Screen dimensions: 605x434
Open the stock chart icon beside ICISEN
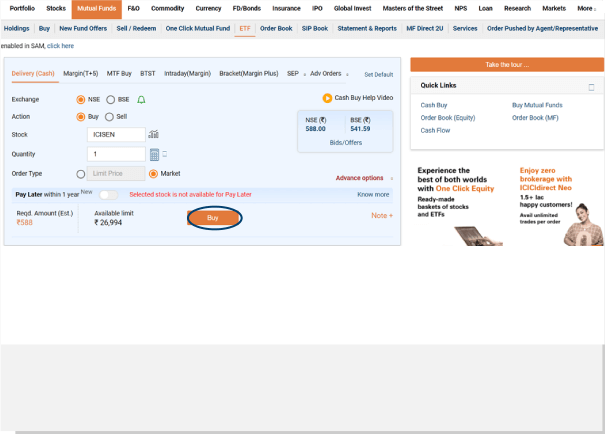click(153, 134)
